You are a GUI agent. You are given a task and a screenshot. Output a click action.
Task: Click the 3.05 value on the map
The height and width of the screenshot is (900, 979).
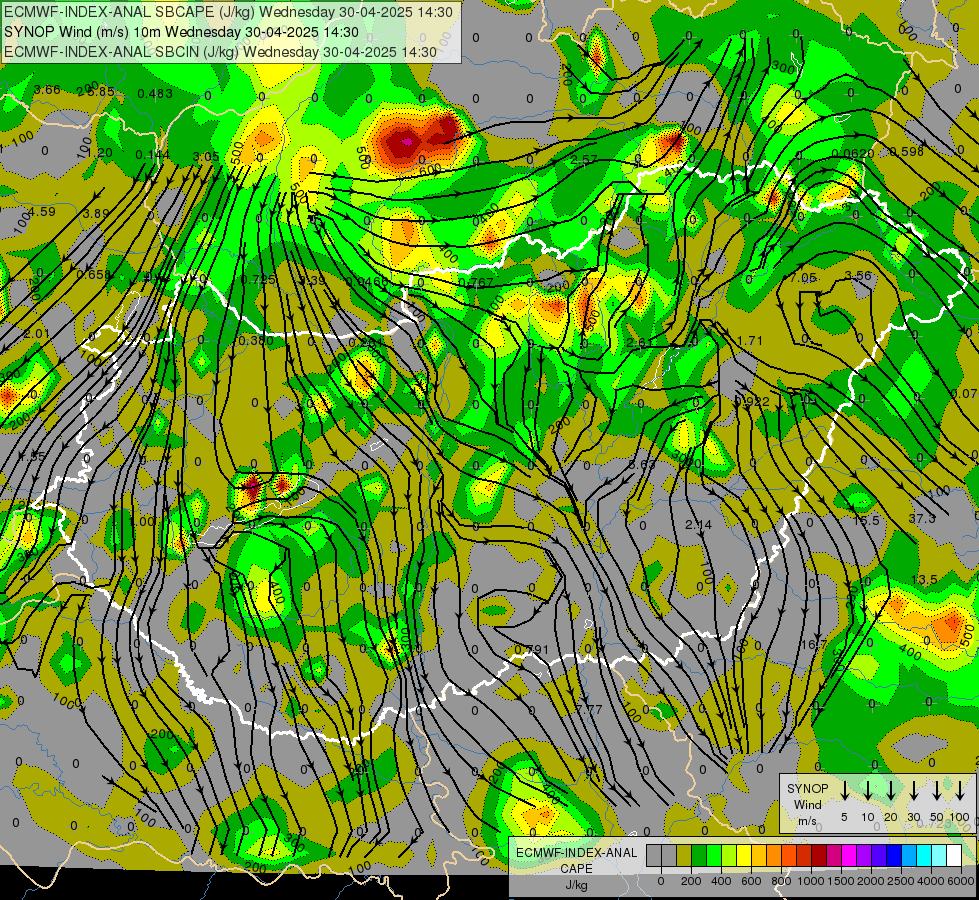tap(206, 156)
